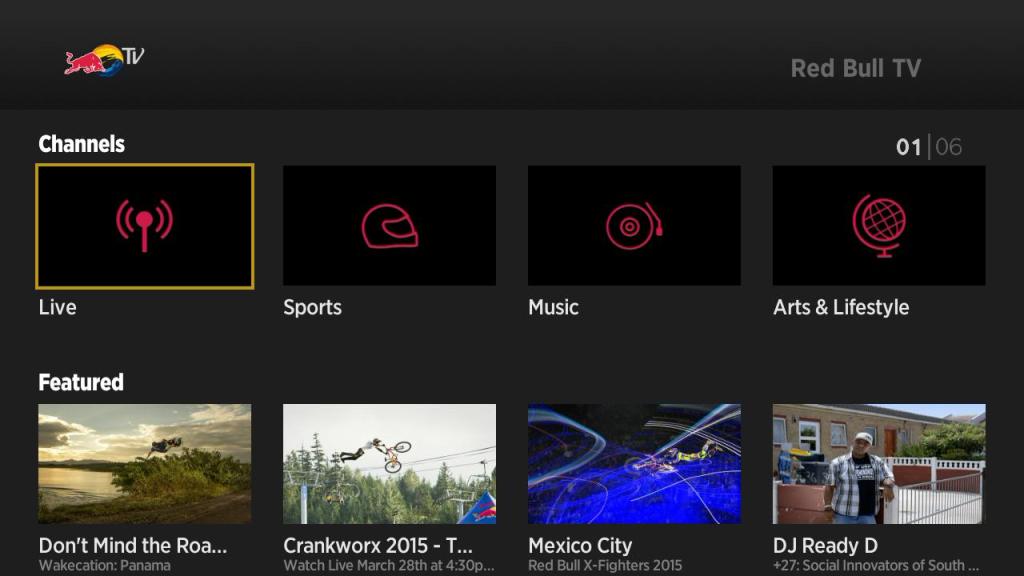Open the Sports channel label text
The image size is (1024, 576).
coord(313,307)
